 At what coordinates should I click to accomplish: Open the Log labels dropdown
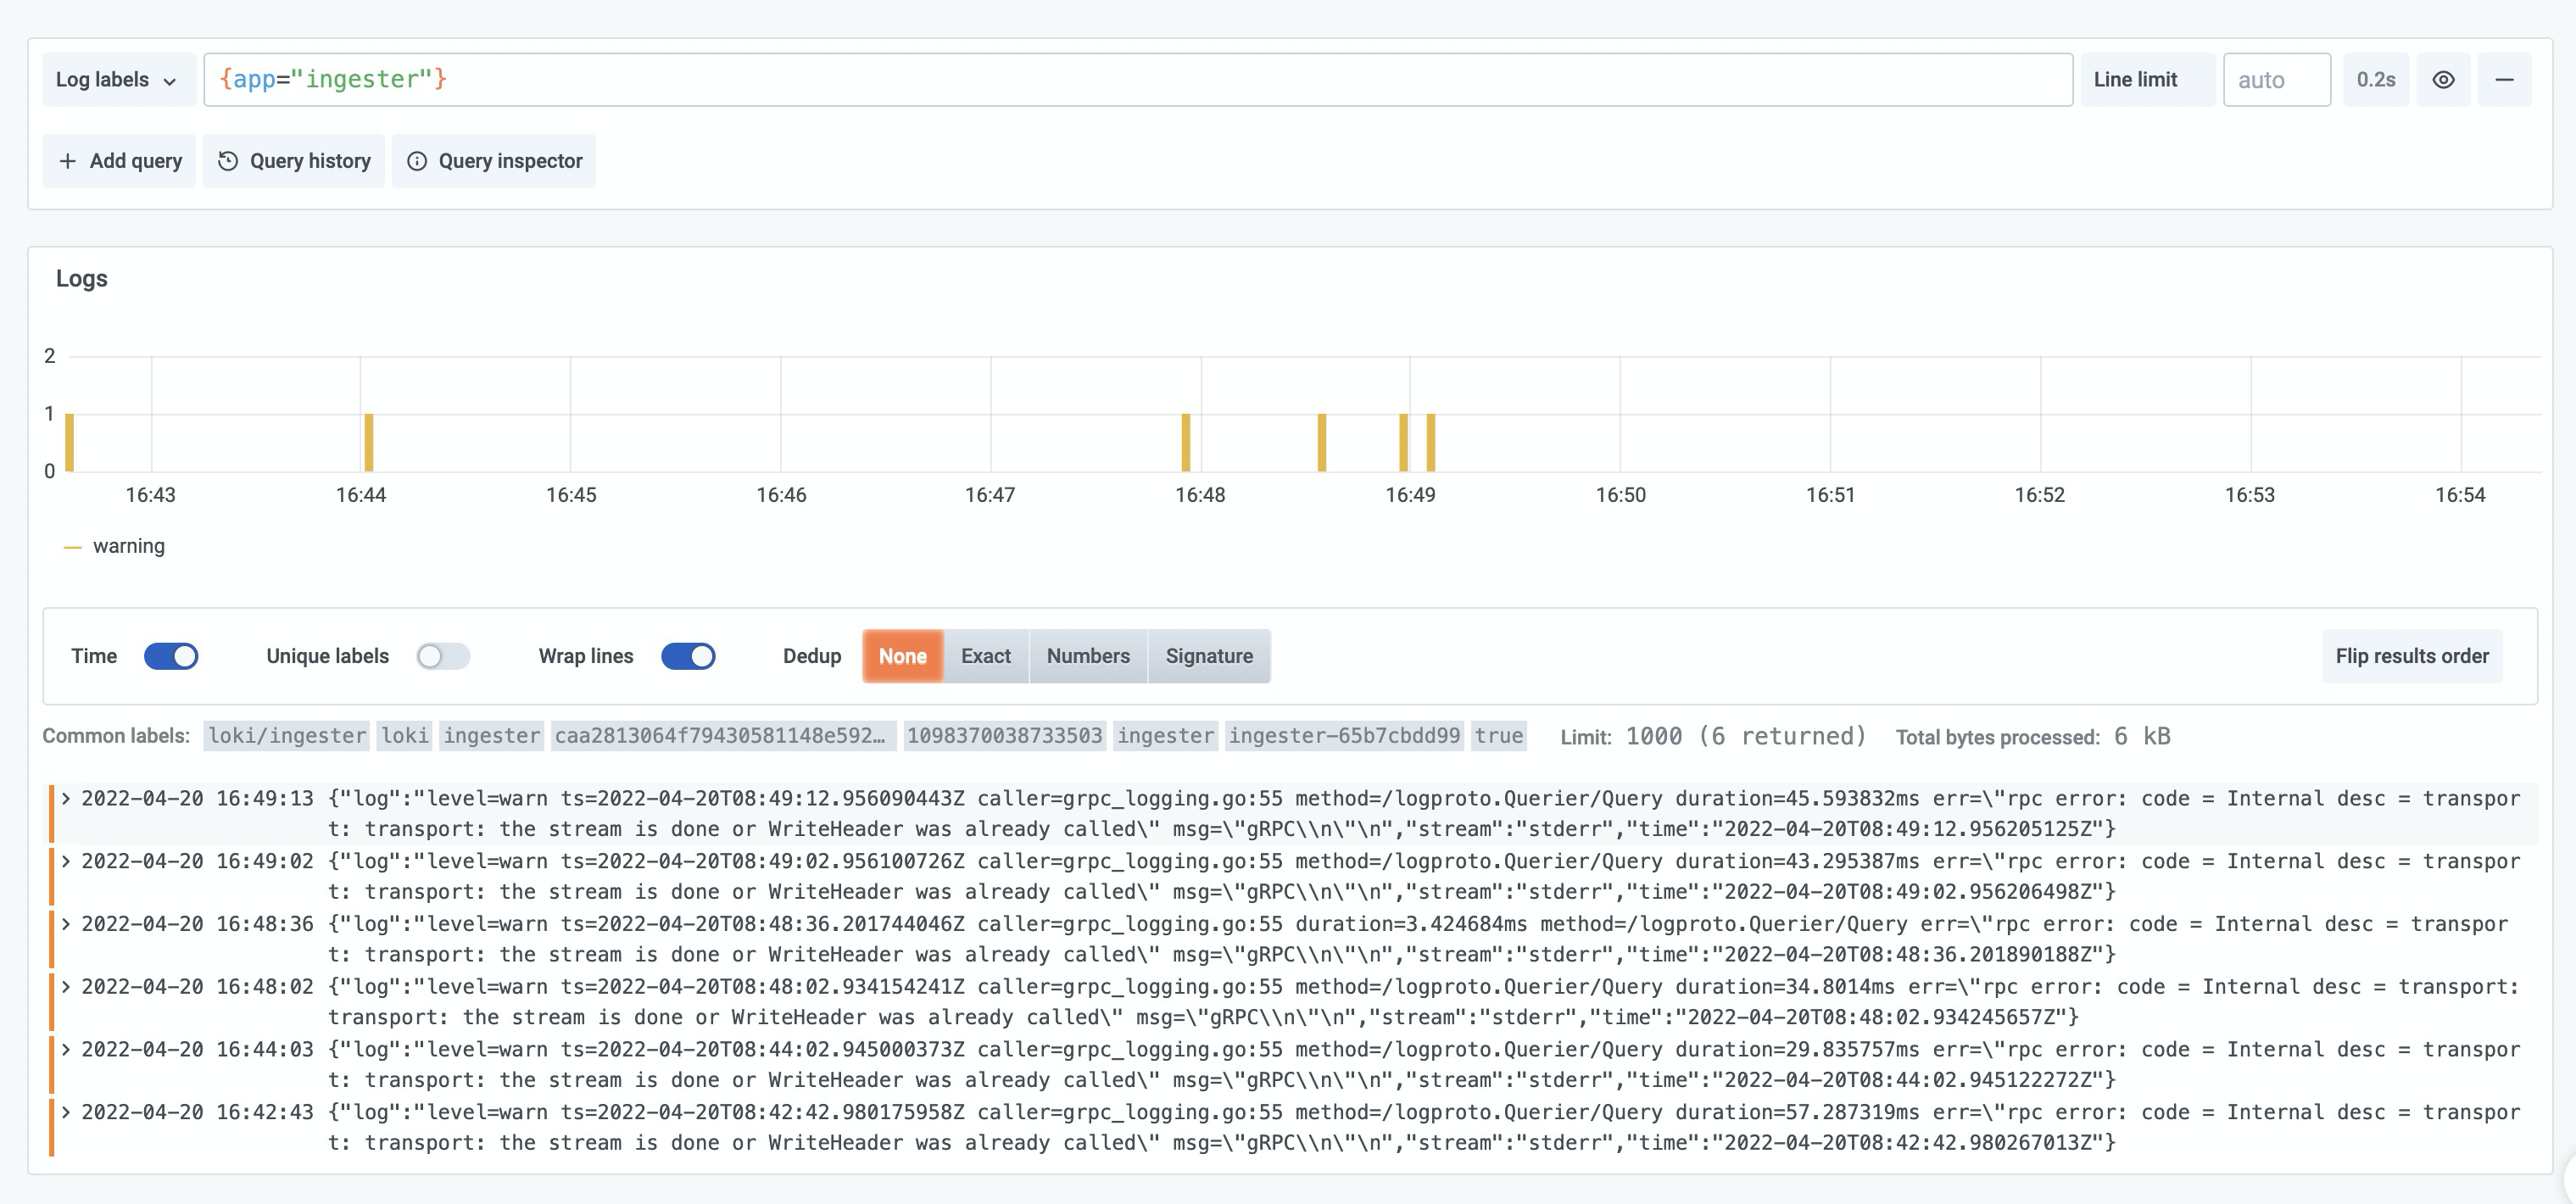(x=118, y=79)
